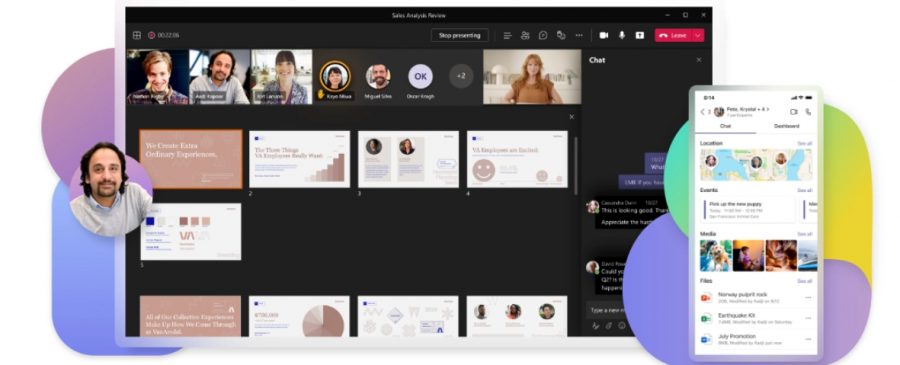Open slide 1 We Create Extra Ordinary Experiences
900x365 pixels.
pos(191,159)
